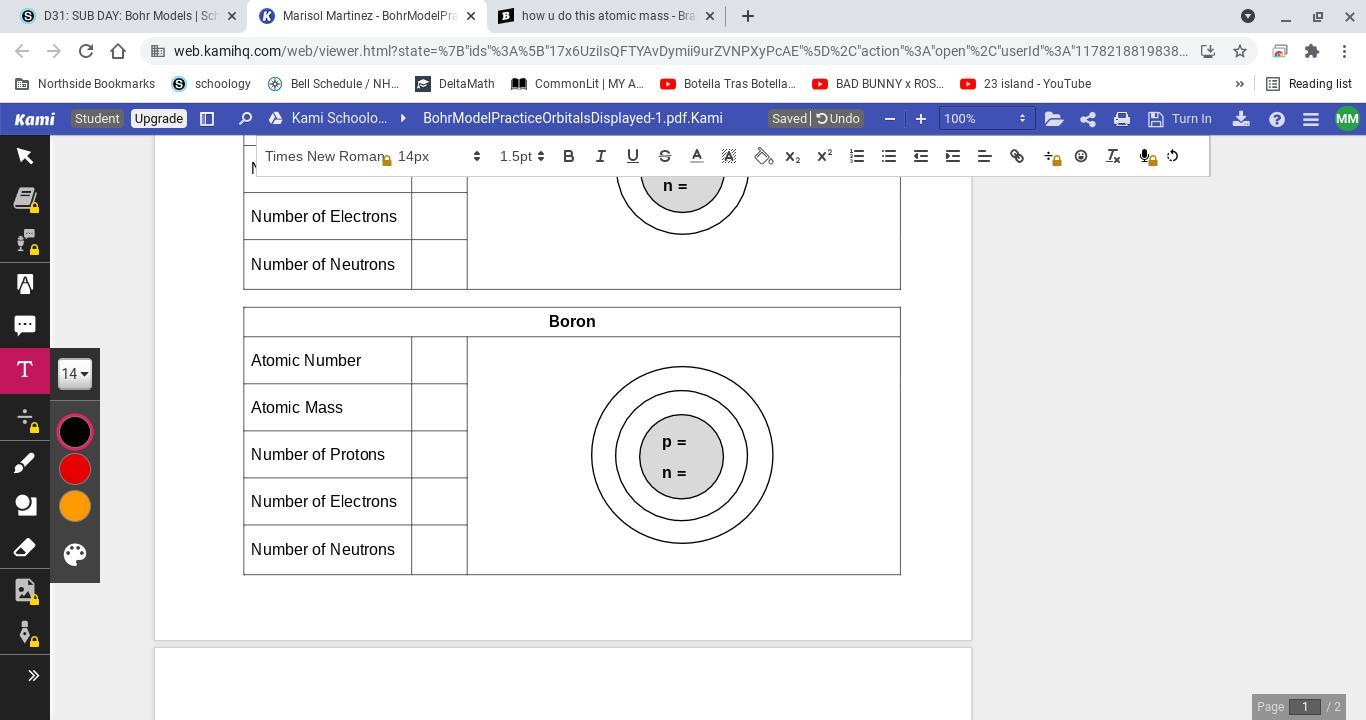
Task: Toggle superscript formatting
Action: (x=824, y=156)
